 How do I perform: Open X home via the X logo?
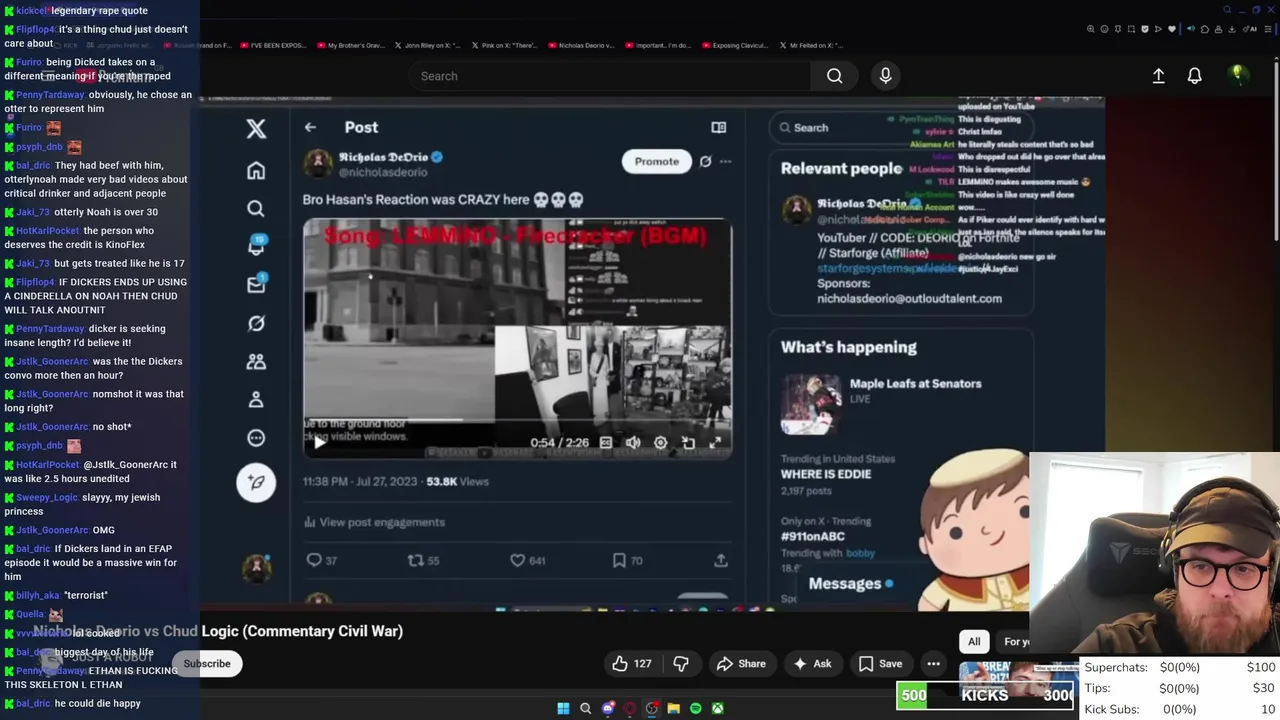pyautogui.click(x=256, y=128)
